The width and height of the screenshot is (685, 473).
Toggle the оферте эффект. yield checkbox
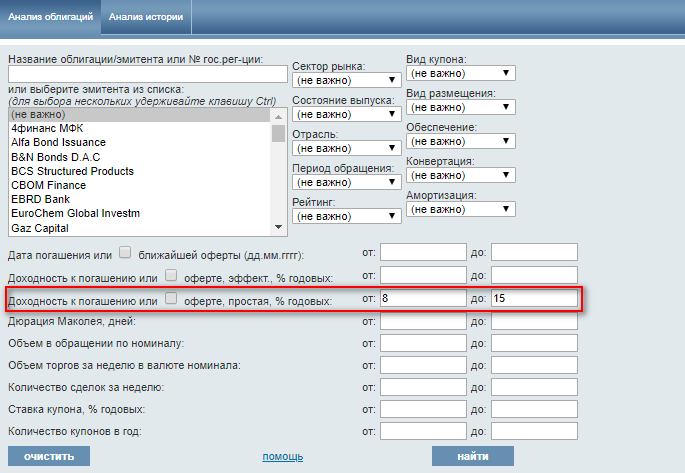click(x=171, y=275)
